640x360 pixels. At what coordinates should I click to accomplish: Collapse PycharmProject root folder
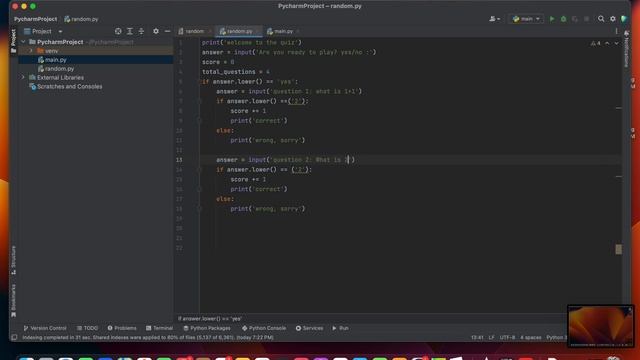click(23, 42)
